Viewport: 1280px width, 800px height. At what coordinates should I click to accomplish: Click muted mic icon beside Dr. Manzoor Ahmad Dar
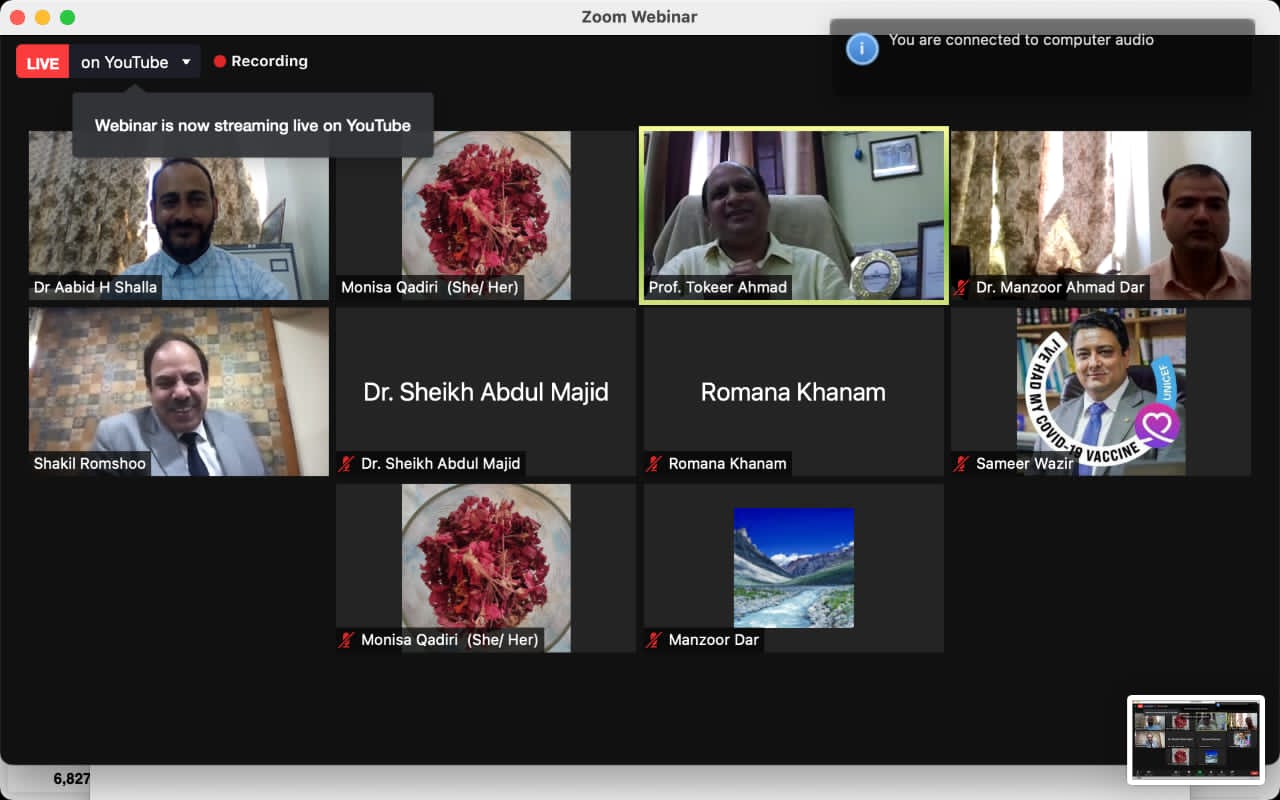[962, 288]
